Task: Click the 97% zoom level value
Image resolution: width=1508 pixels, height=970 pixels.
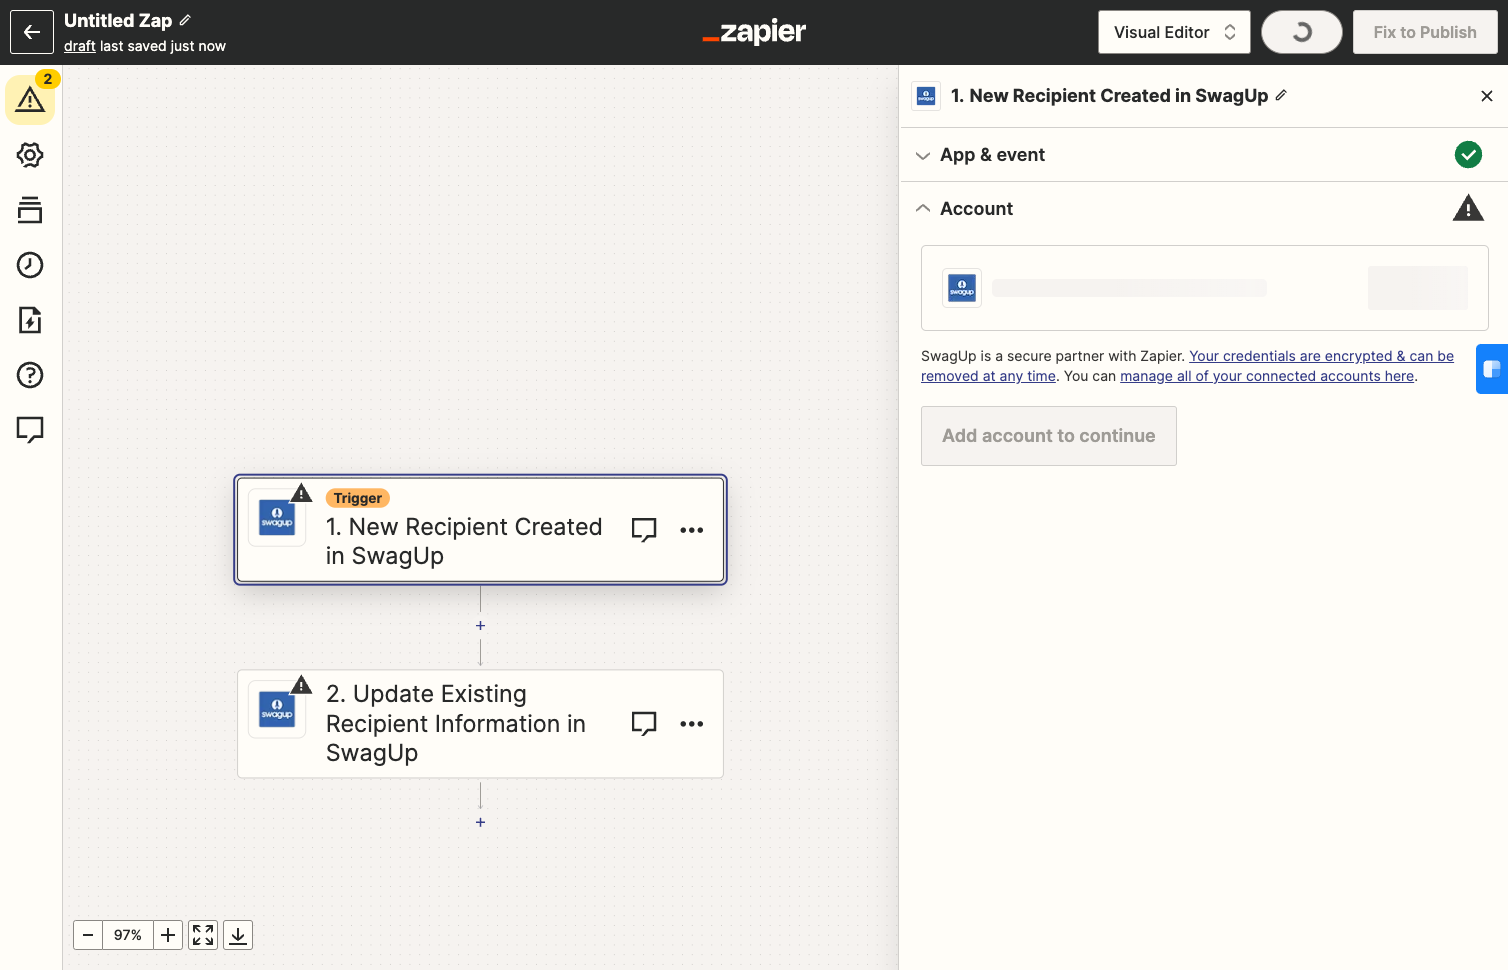Action: click(x=128, y=935)
